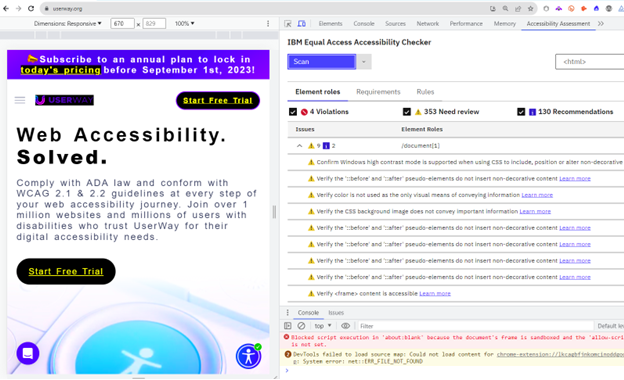Switch to the Requirements tab
This screenshot has width=624, height=380.
tap(378, 92)
